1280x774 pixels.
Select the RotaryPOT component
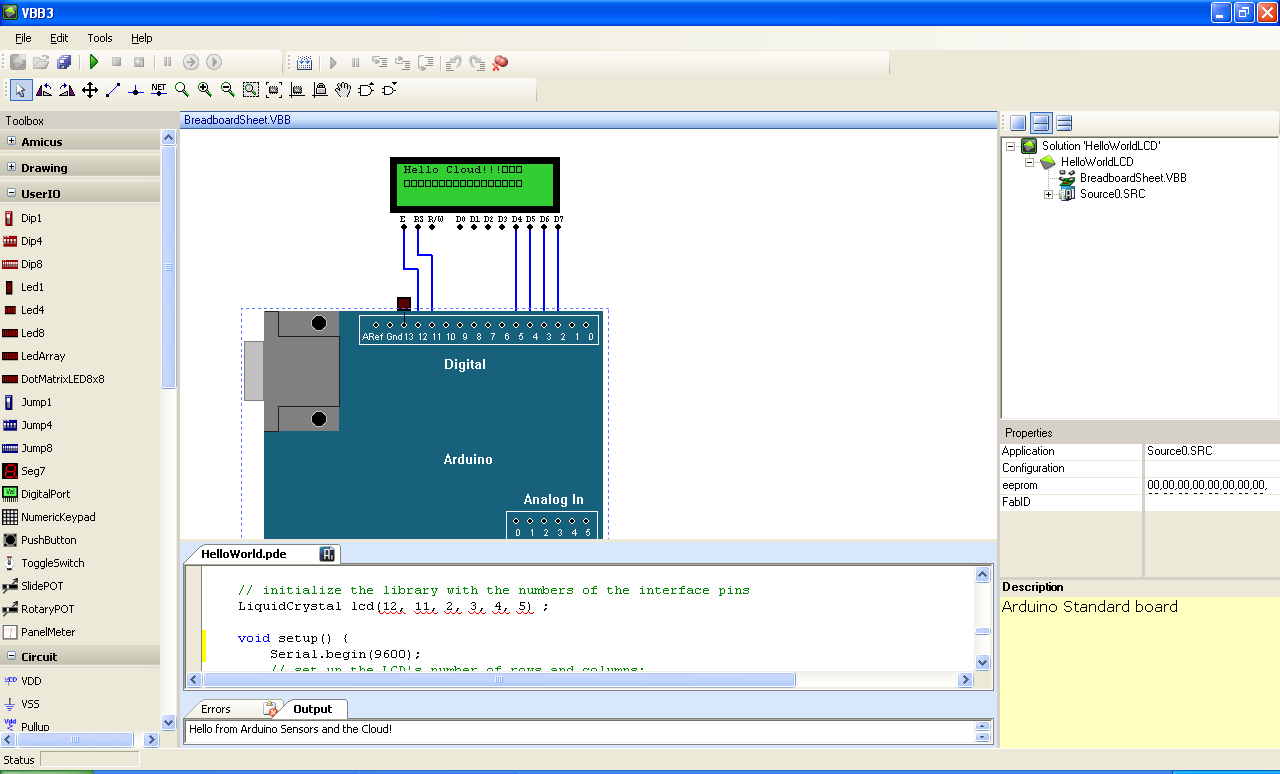coord(47,609)
